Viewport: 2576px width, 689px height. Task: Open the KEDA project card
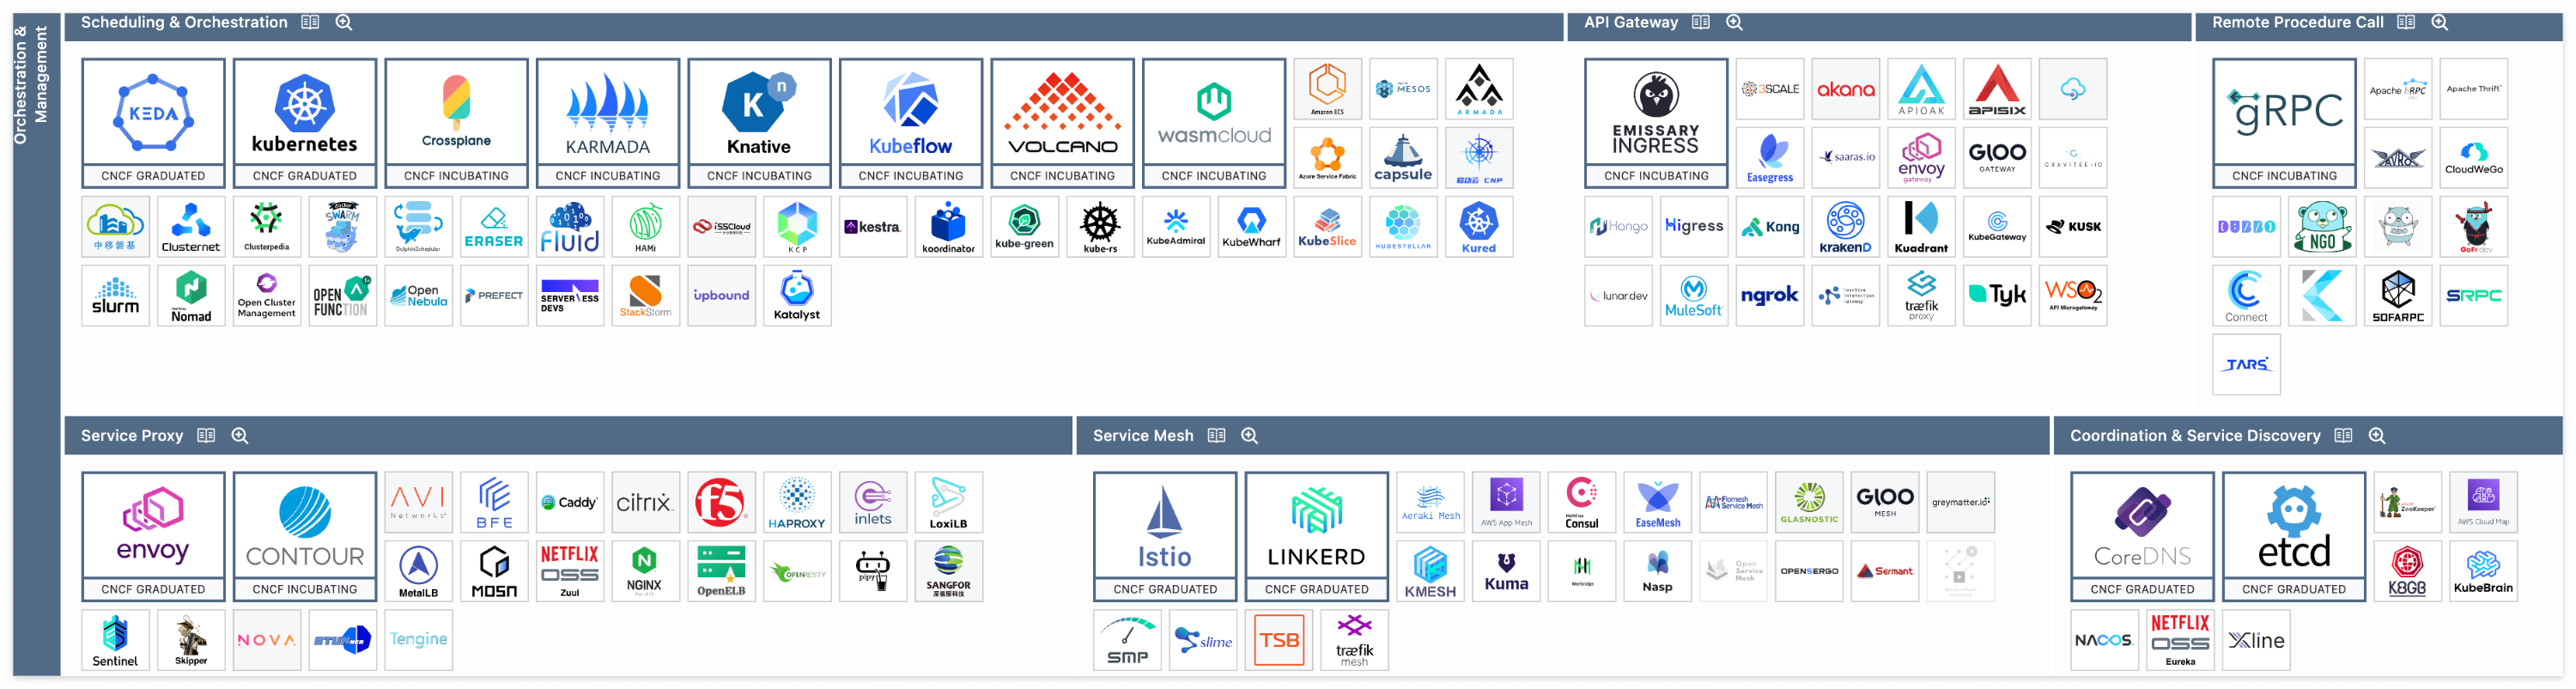click(x=153, y=123)
